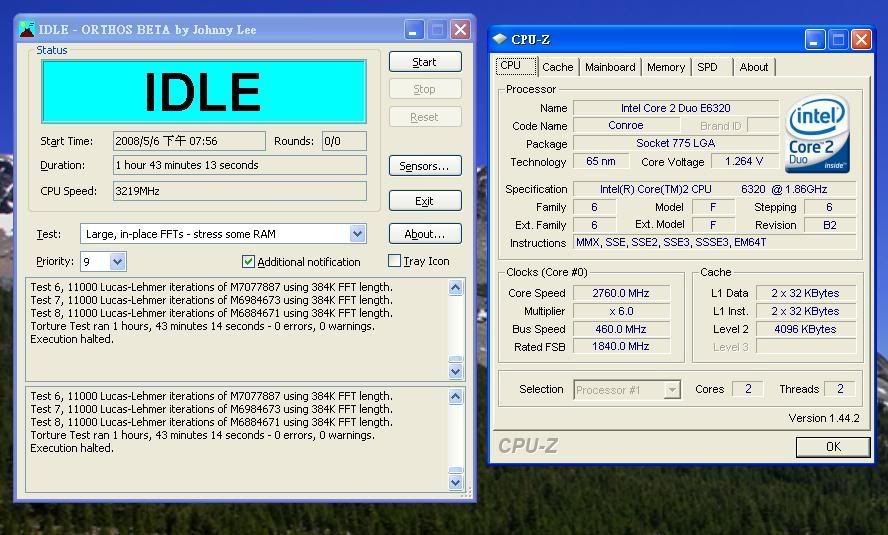Switch to the Cache tab in CPU-Z
Viewport: 888px width, 535px height.
[x=557, y=67]
